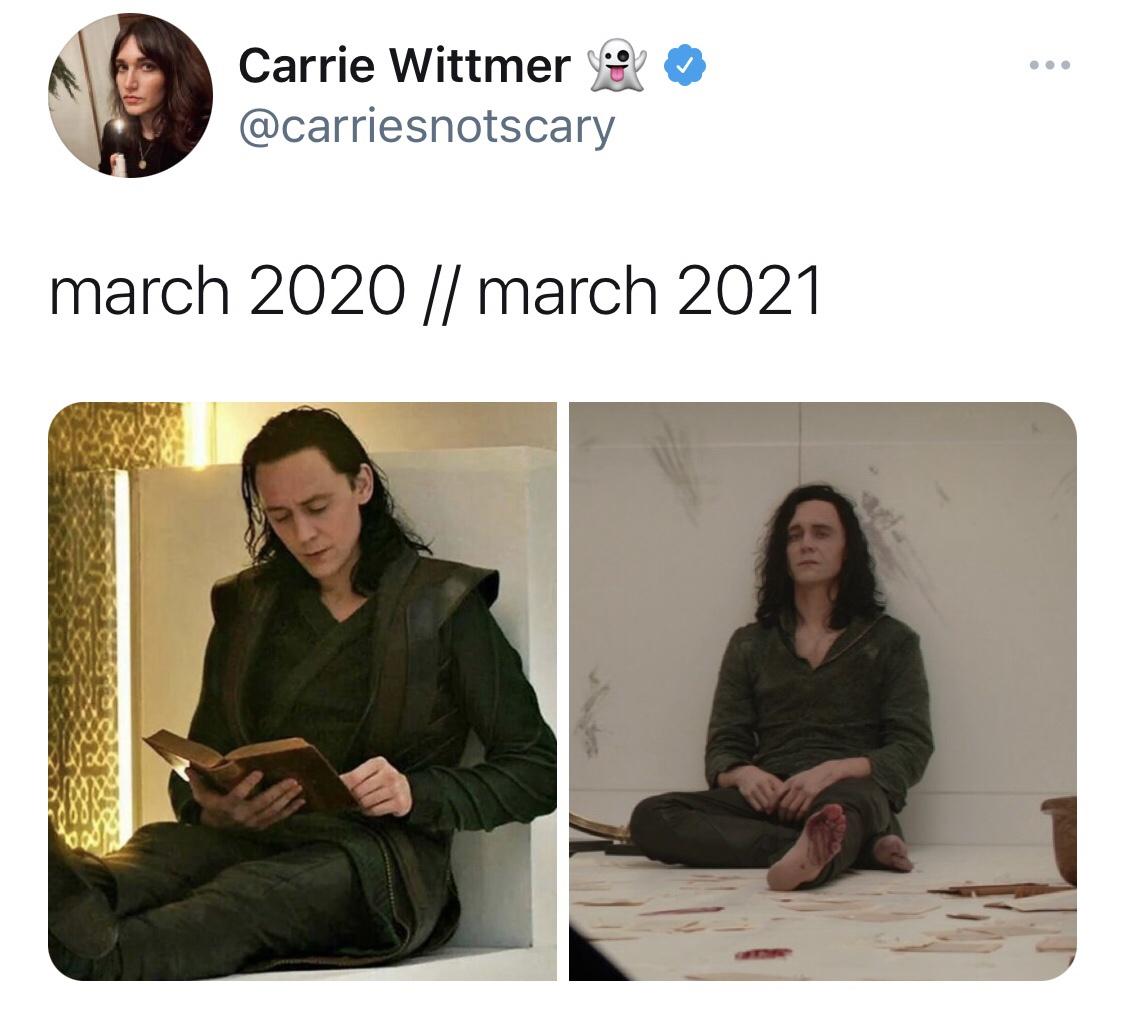Click the double slash separator in tweet

(x=439, y=293)
